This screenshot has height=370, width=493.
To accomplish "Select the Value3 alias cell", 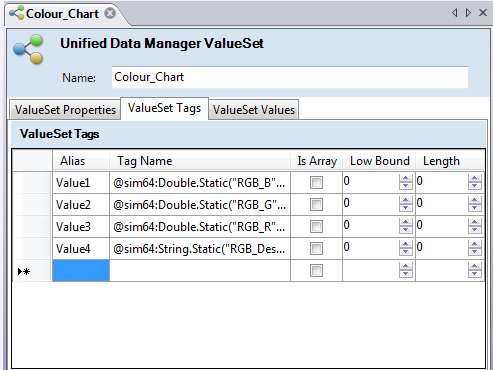I will (x=81, y=226).
